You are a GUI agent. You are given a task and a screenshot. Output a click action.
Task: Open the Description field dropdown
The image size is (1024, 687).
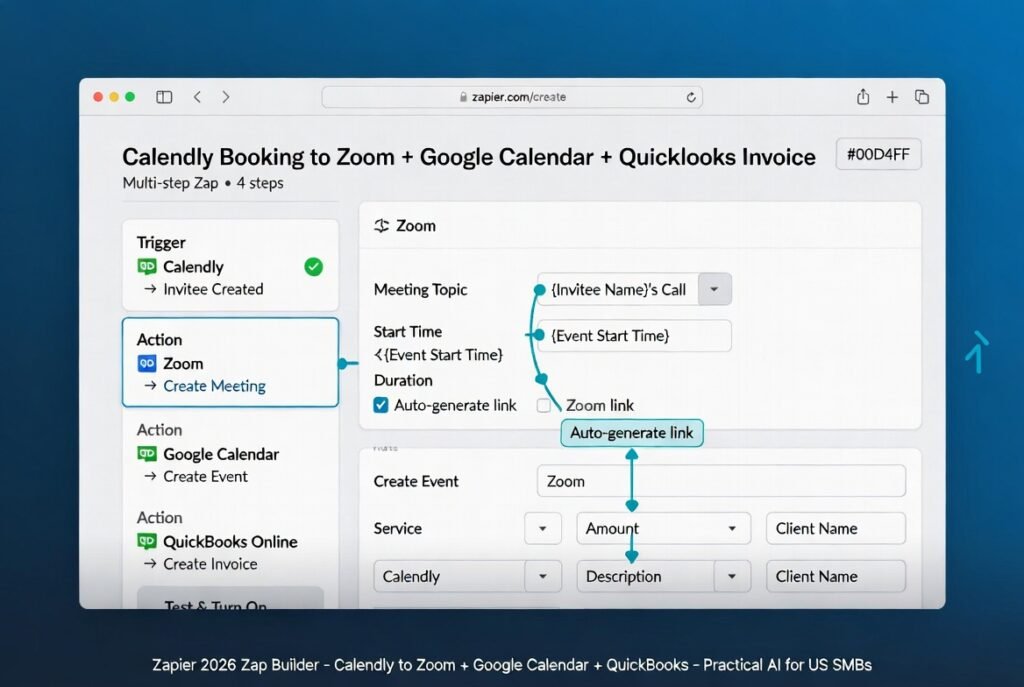tap(731, 576)
